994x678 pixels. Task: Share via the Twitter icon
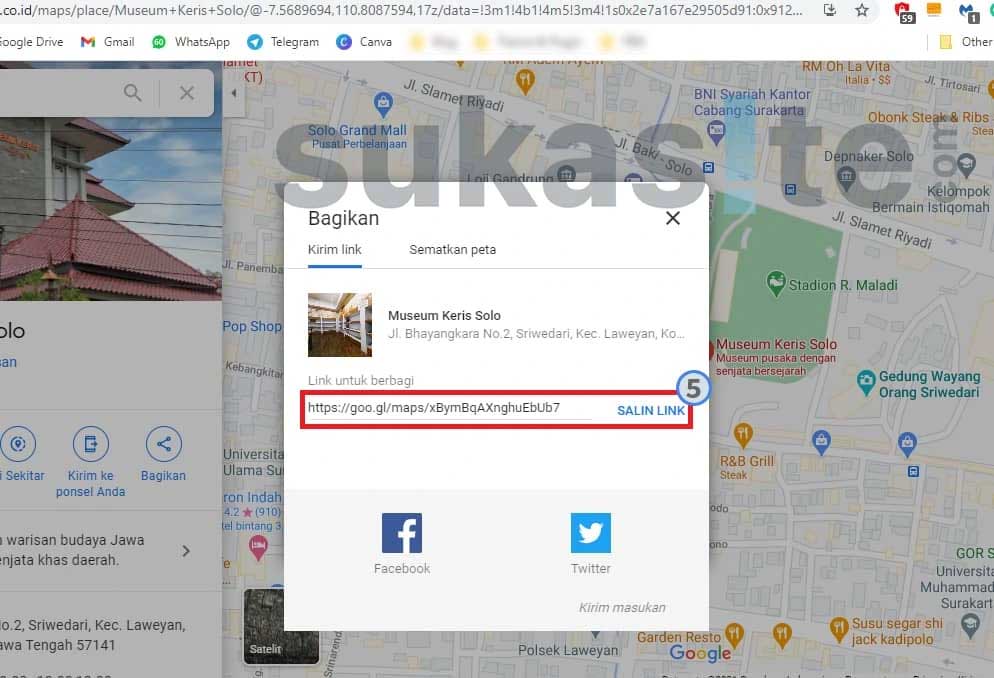[x=590, y=533]
